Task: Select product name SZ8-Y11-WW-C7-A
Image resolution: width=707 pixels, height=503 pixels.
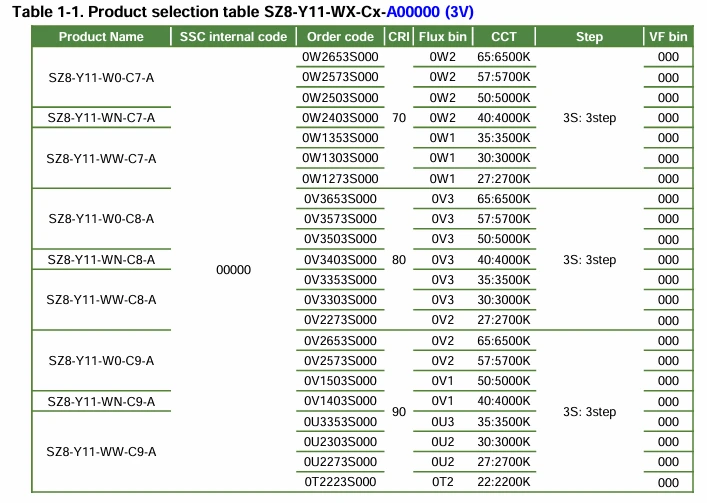Action: (101, 159)
